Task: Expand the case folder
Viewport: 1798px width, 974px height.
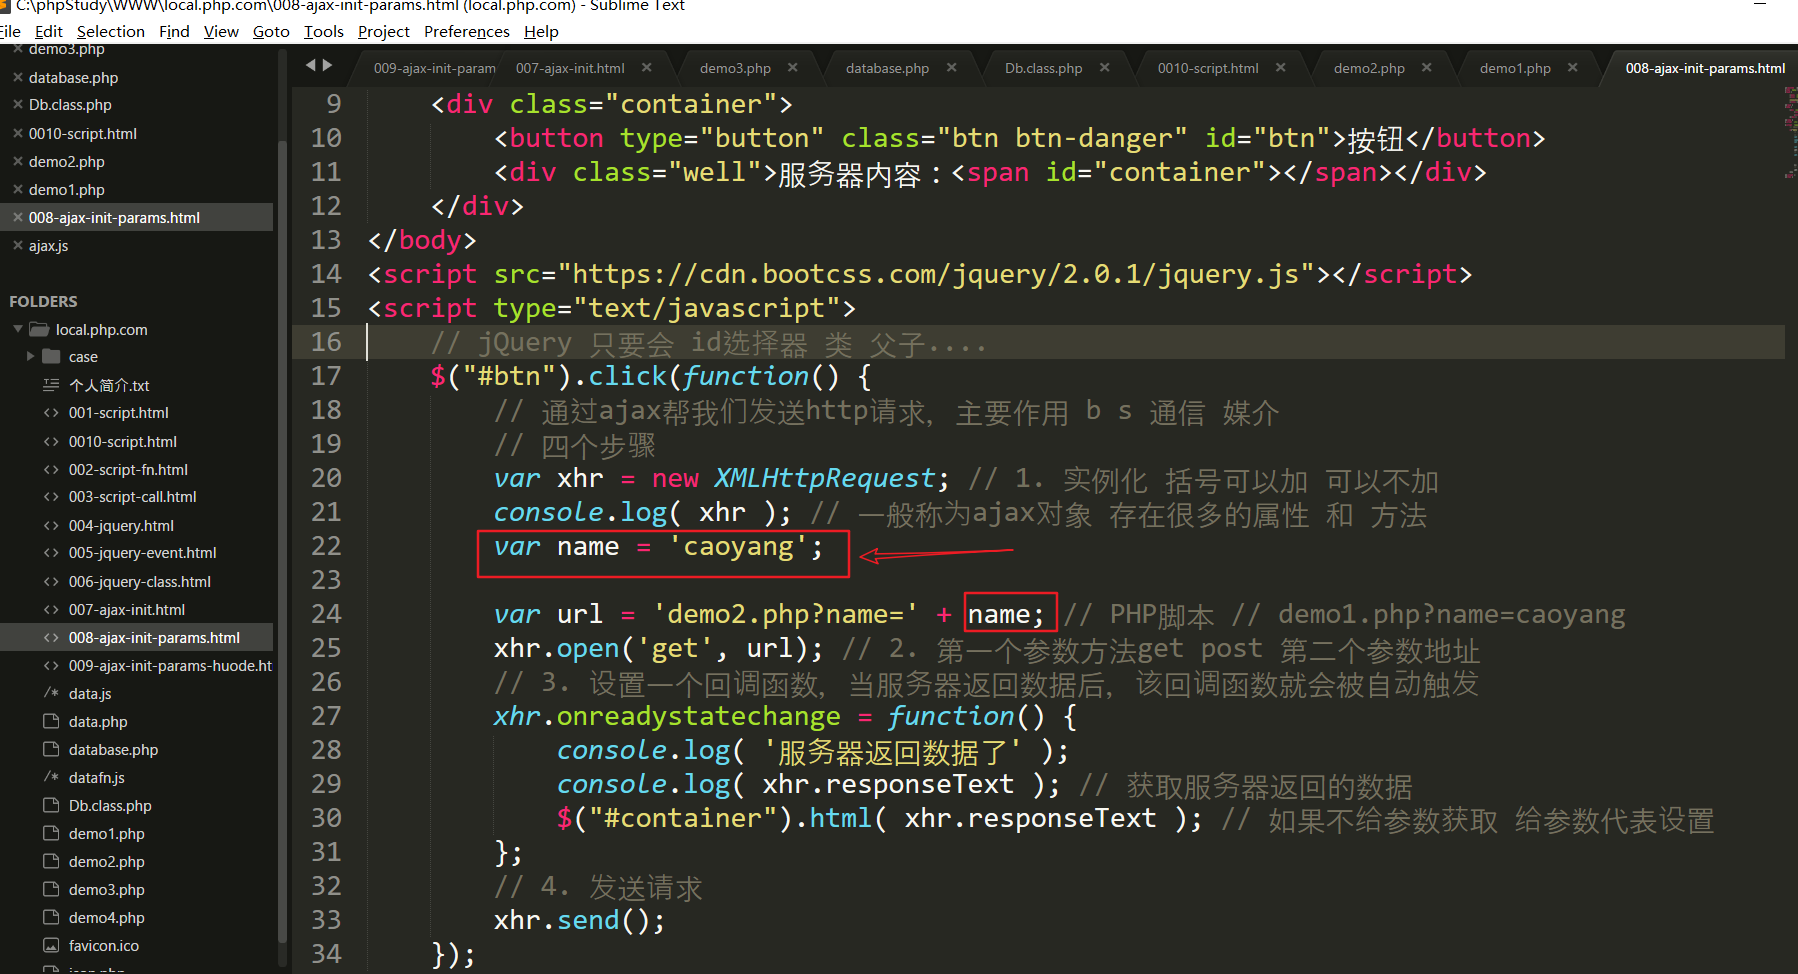Action: tap(30, 356)
